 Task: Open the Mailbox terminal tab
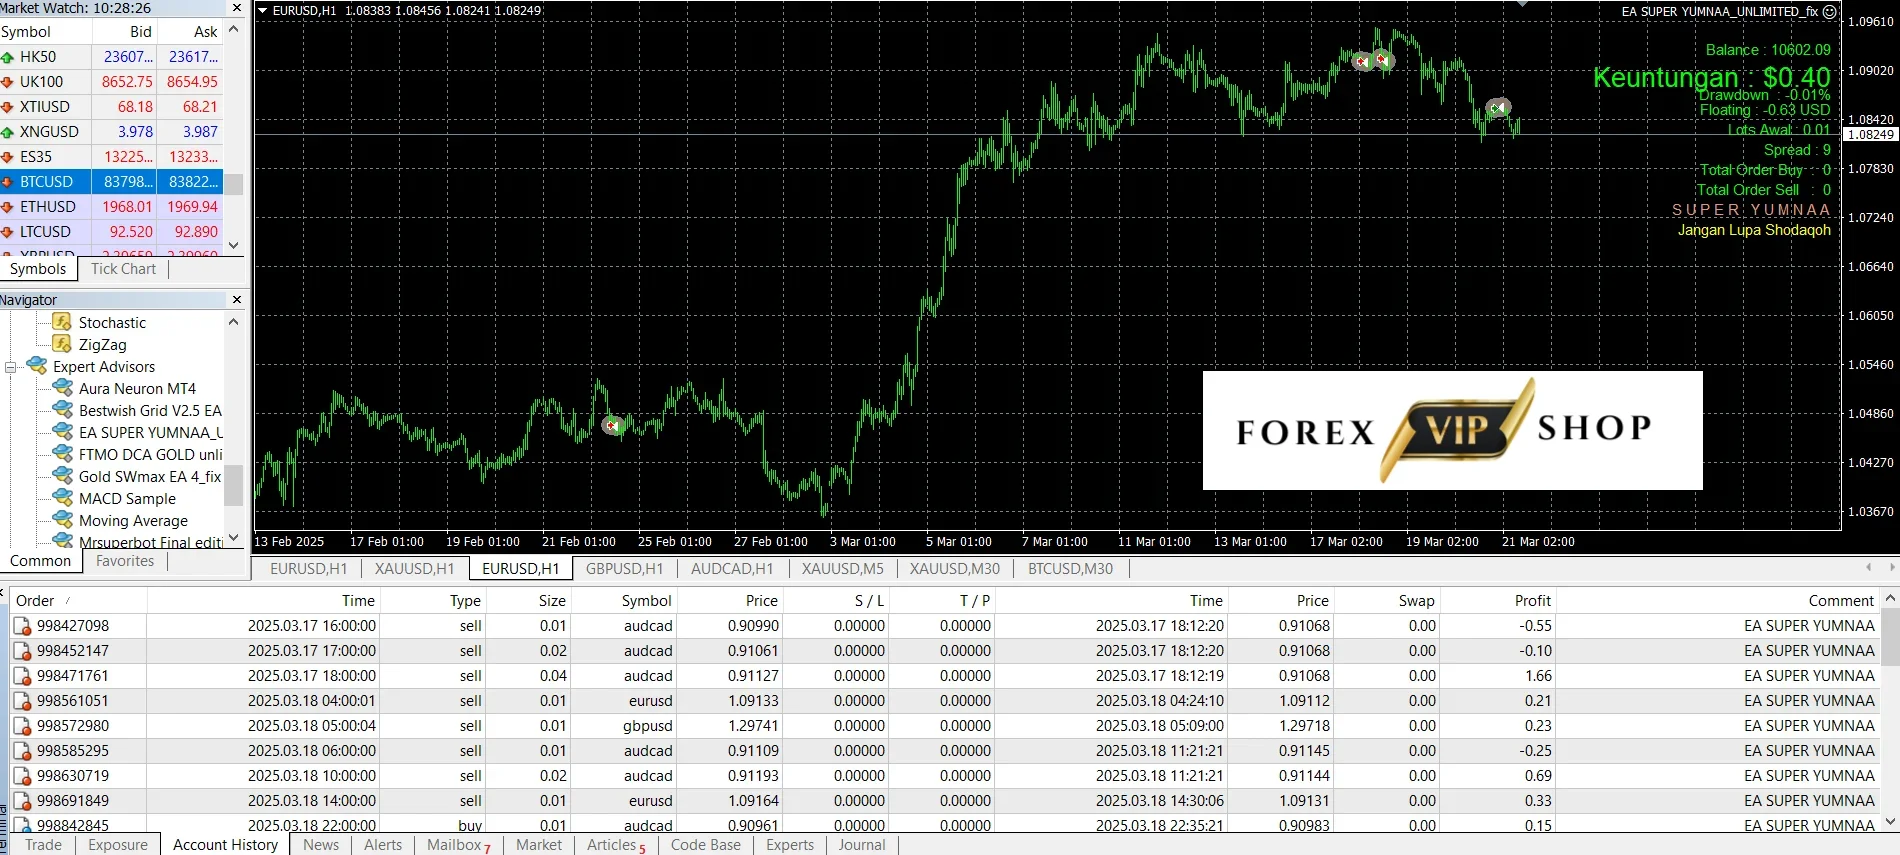(x=458, y=845)
